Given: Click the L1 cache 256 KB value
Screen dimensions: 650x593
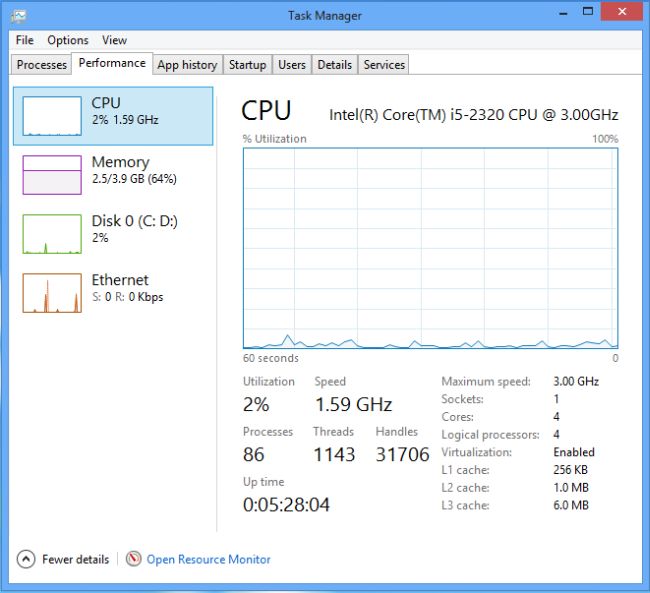Looking at the screenshot, I should [x=570, y=470].
